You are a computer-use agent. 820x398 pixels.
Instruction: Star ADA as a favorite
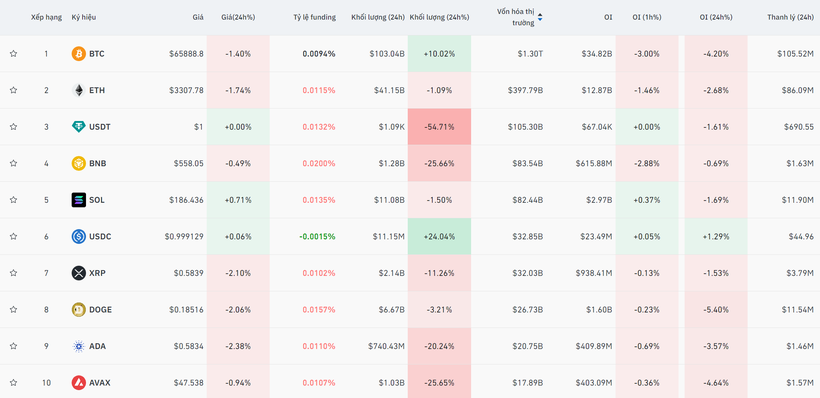tap(14, 346)
